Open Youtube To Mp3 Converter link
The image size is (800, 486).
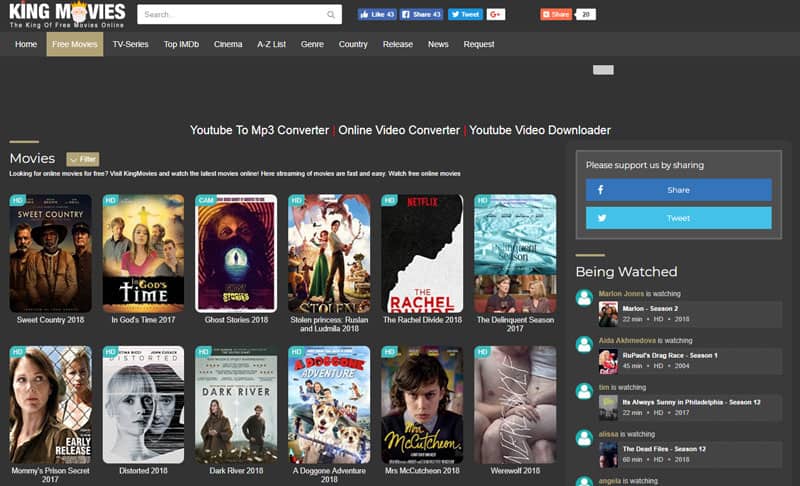tap(259, 130)
